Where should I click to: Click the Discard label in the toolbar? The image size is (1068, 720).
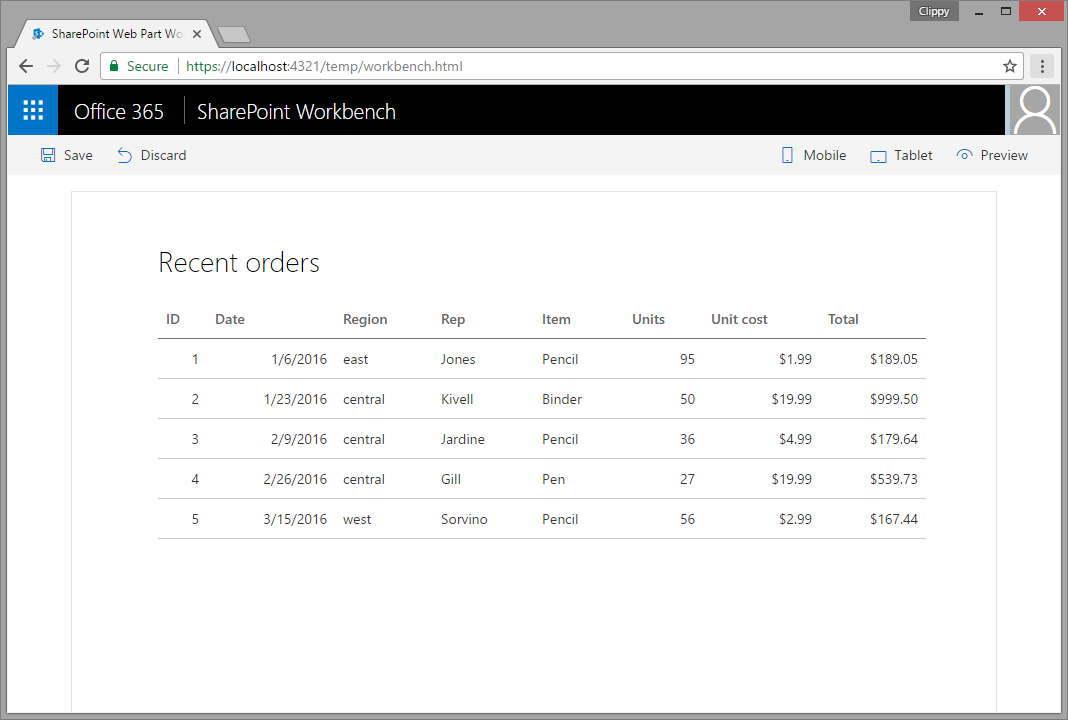point(163,155)
